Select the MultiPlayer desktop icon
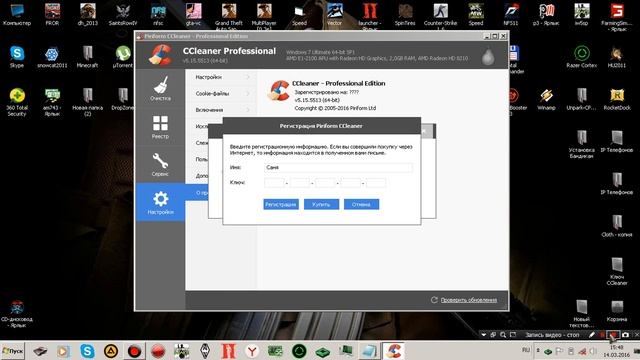This screenshot has height=360, width=640. [x=264, y=16]
